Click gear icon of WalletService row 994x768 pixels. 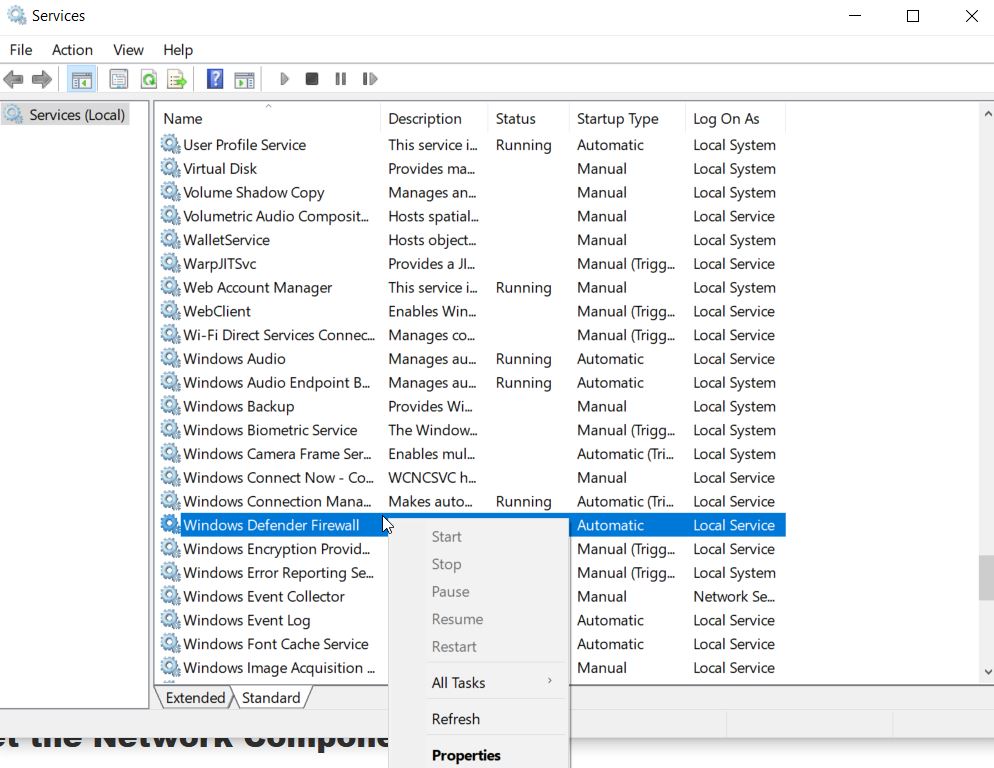[170, 240]
